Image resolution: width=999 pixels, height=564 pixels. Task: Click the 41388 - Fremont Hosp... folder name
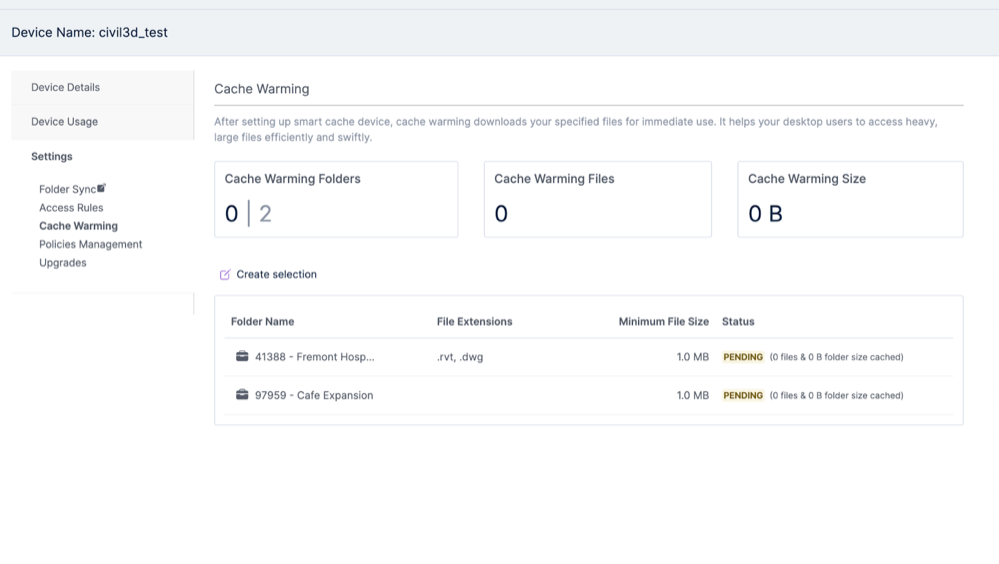click(x=315, y=357)
